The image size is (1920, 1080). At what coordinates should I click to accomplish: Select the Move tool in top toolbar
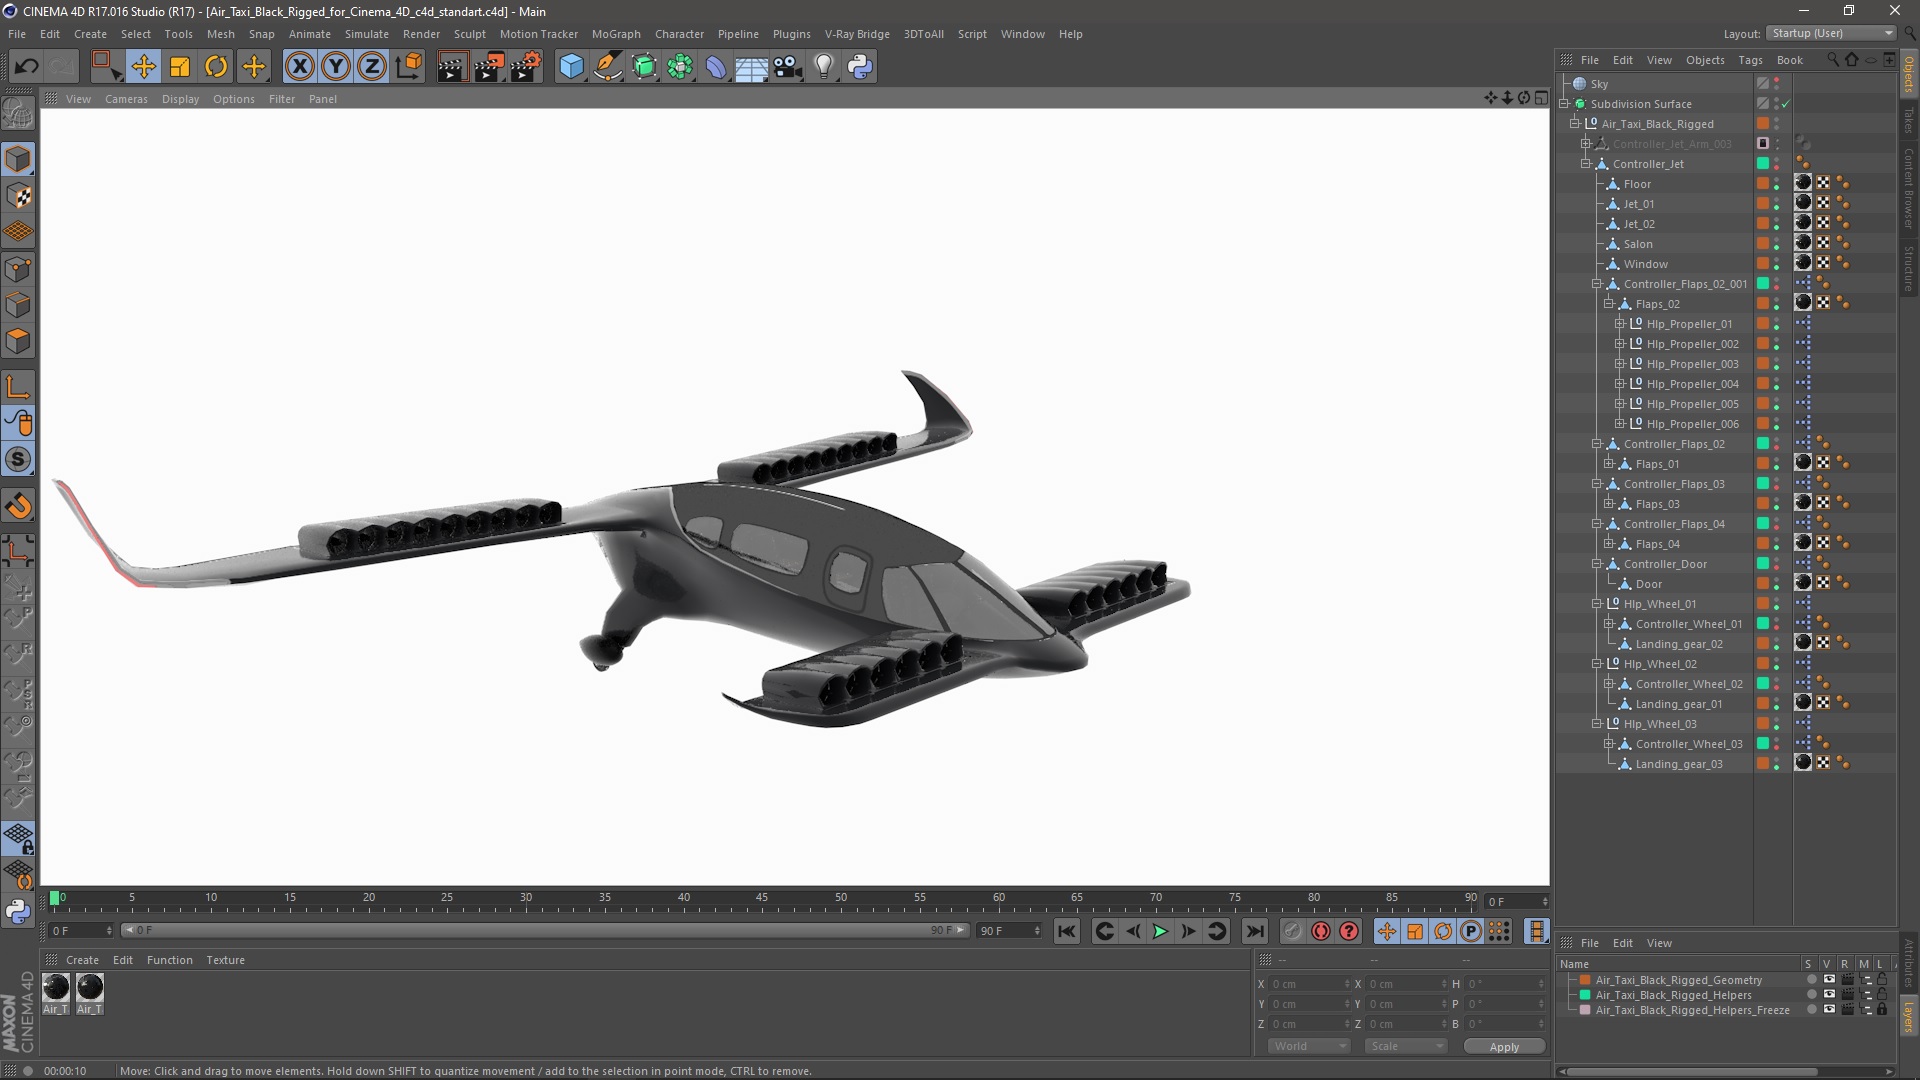(x=143, y=67)
